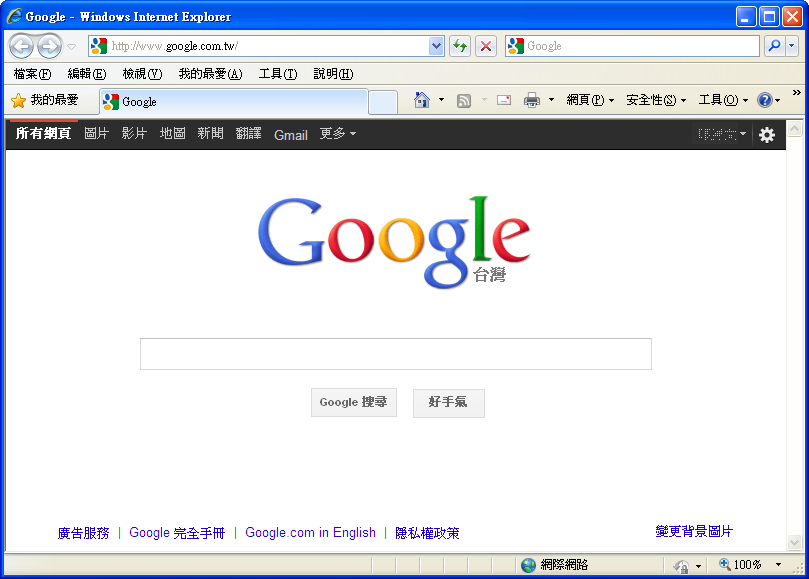Expand the address bar URL dropdown

coord(436,46)
